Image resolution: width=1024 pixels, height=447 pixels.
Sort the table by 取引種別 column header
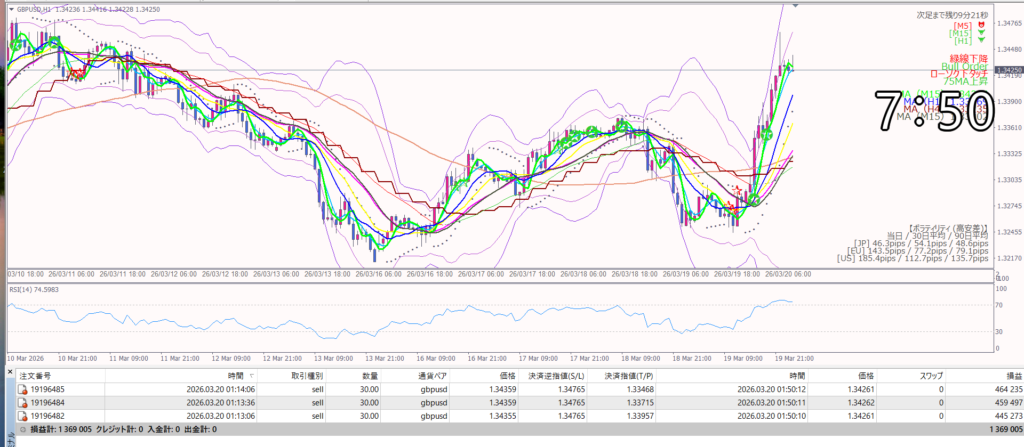pos(306,374)
